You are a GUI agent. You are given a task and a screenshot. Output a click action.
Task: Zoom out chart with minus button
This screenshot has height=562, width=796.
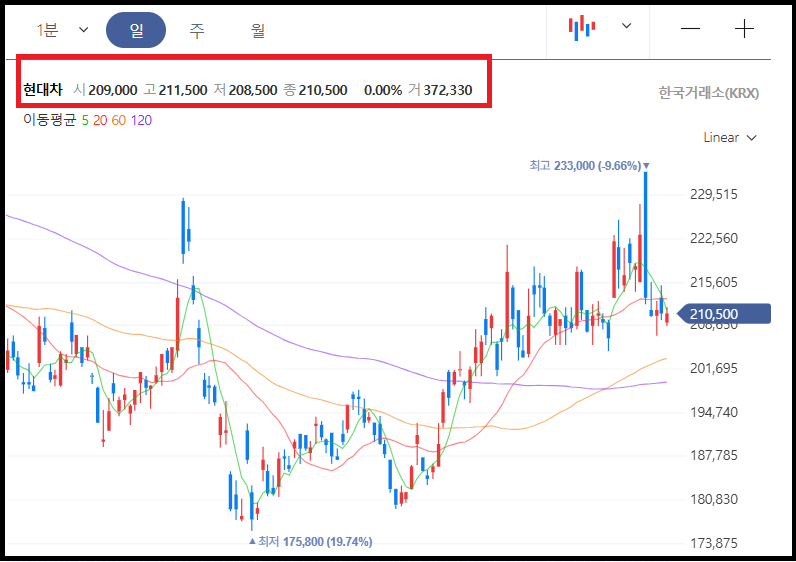(690, 28)
